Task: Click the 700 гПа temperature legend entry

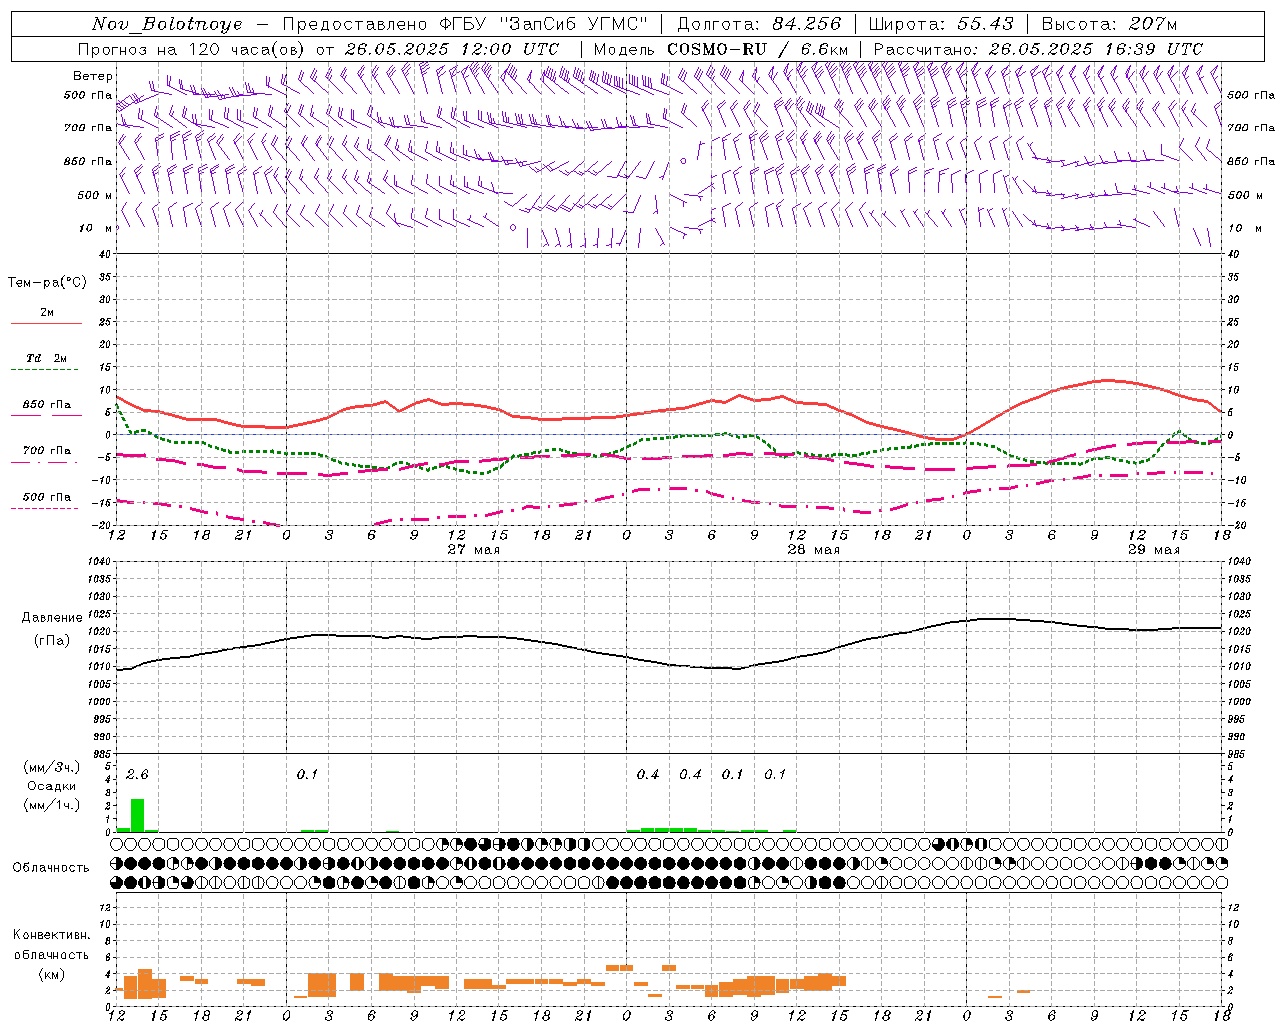Action: coord(47,451)
